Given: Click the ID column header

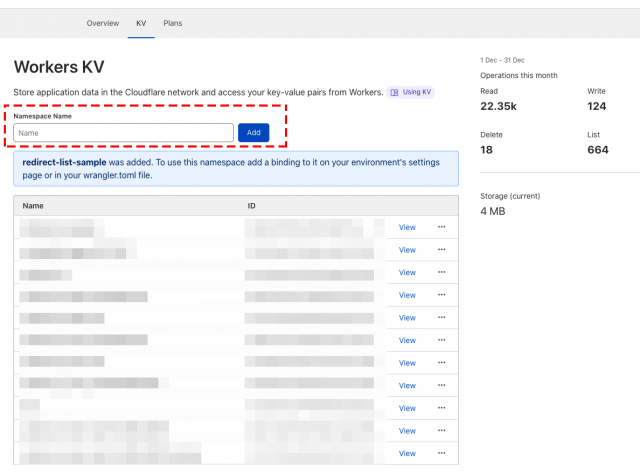Looking at the screenshot, I should pyautogui.click(x=251, y=206).
